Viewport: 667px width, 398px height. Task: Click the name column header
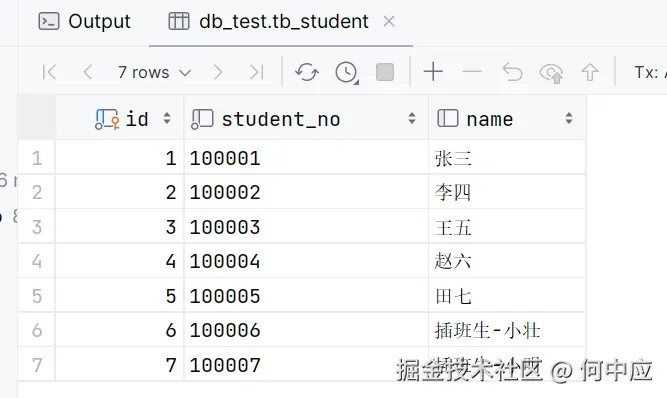coord(507,118)
